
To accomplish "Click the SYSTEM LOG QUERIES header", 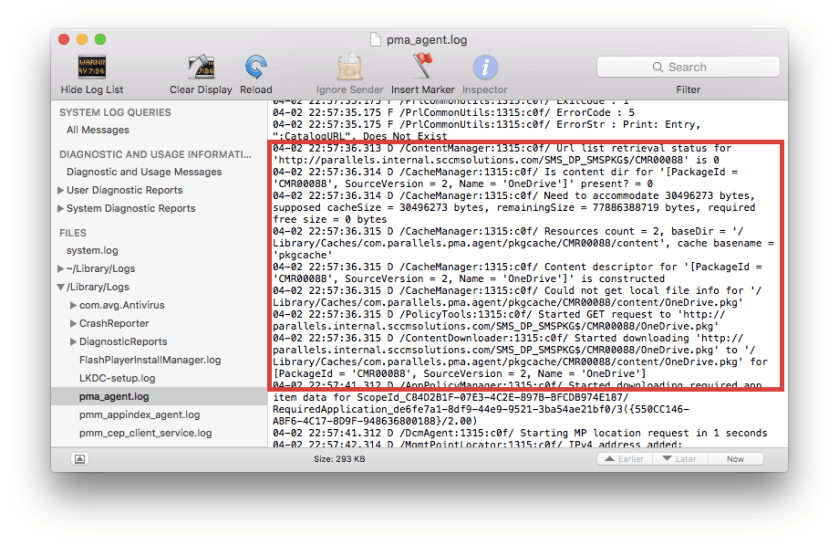I will [x=115, y=112].
